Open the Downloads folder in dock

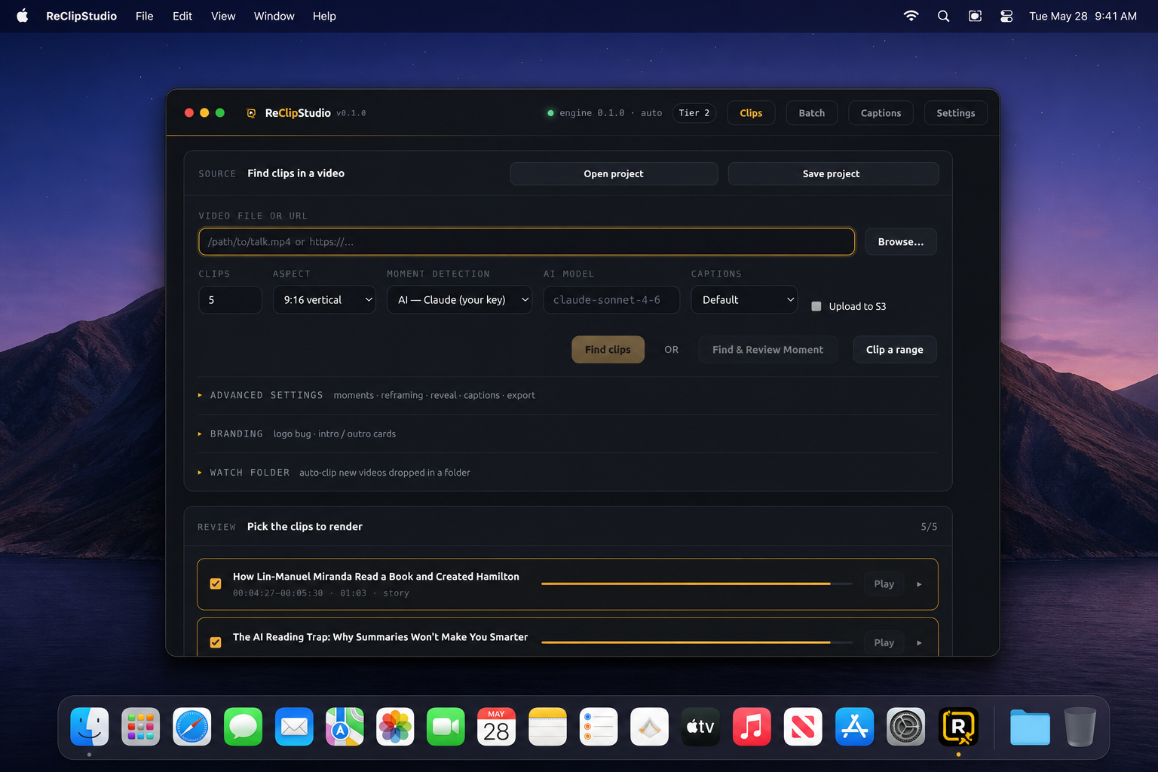(1029, 727)
